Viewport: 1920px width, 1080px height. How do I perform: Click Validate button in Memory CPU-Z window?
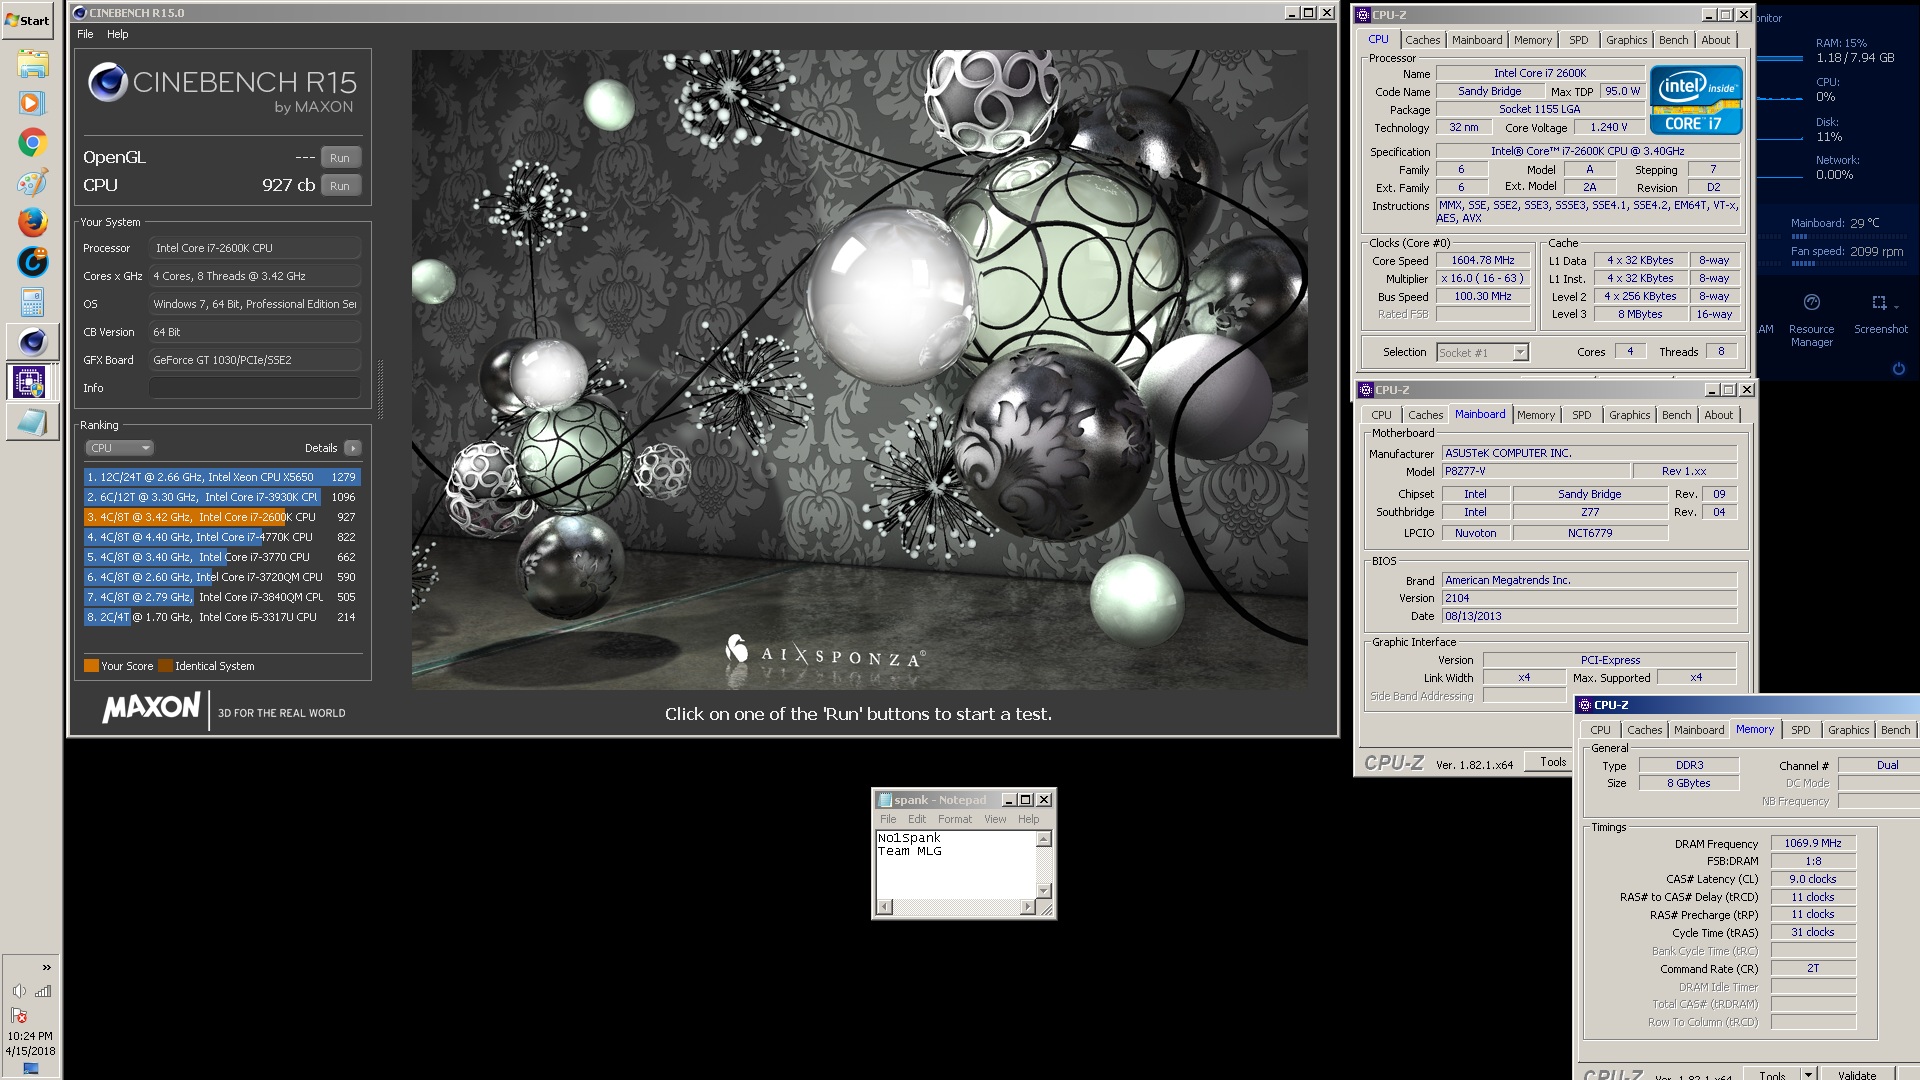1856,1074
